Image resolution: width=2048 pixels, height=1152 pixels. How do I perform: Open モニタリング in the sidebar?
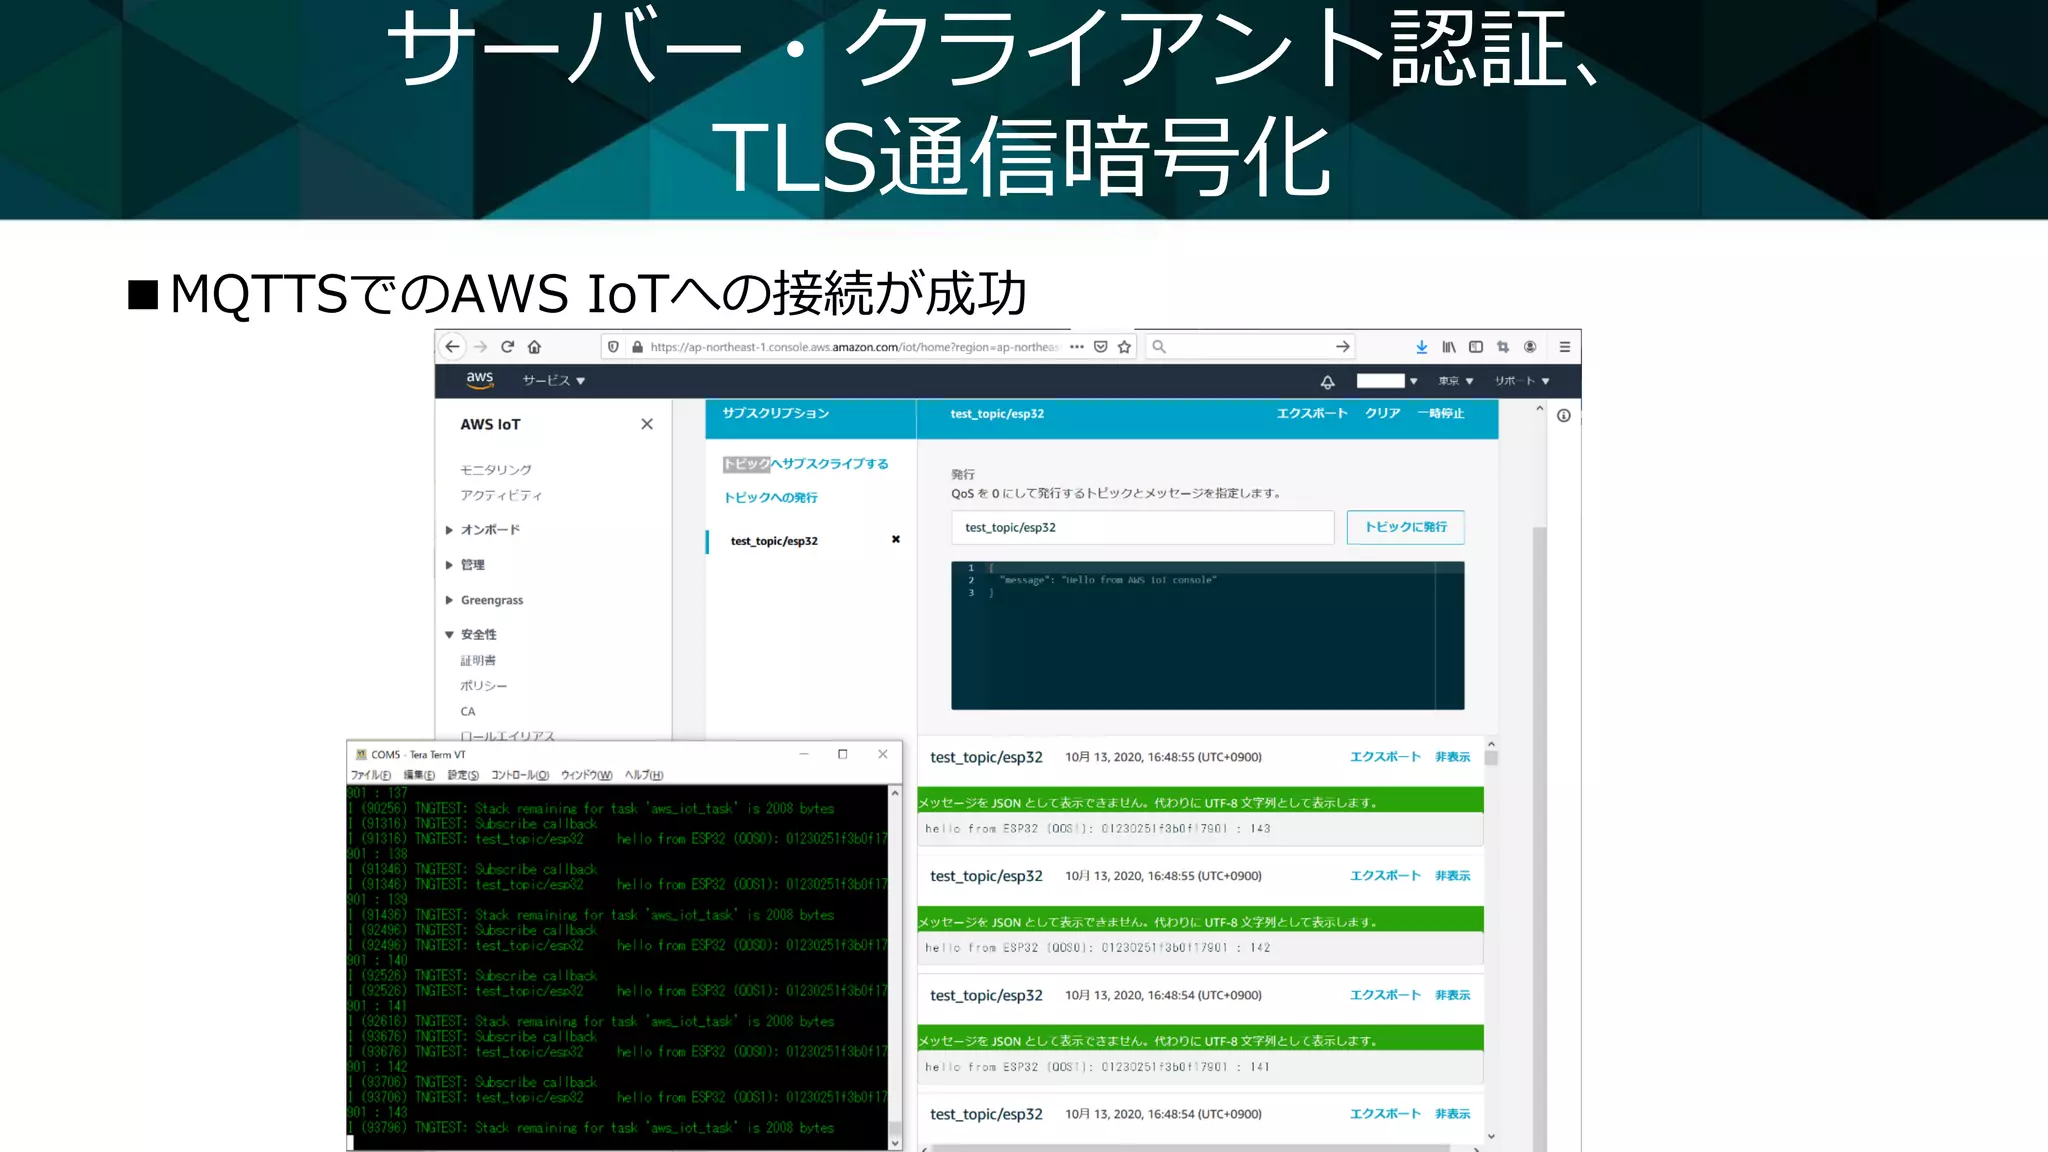[496, 470]
